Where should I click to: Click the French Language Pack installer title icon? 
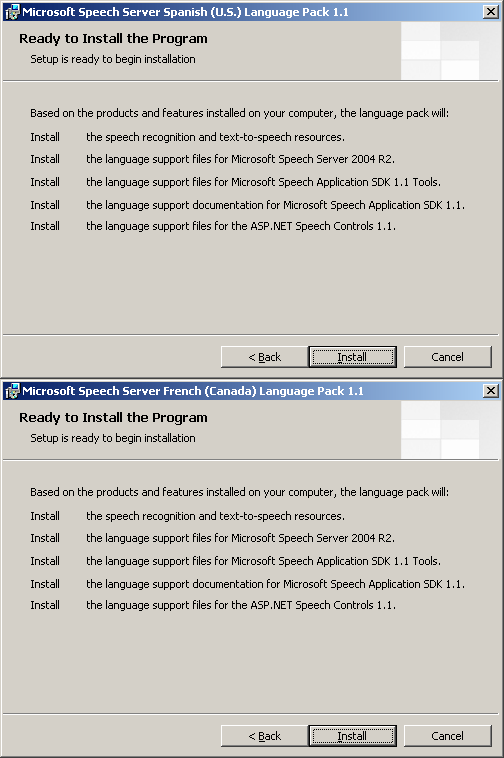(12, 391)
